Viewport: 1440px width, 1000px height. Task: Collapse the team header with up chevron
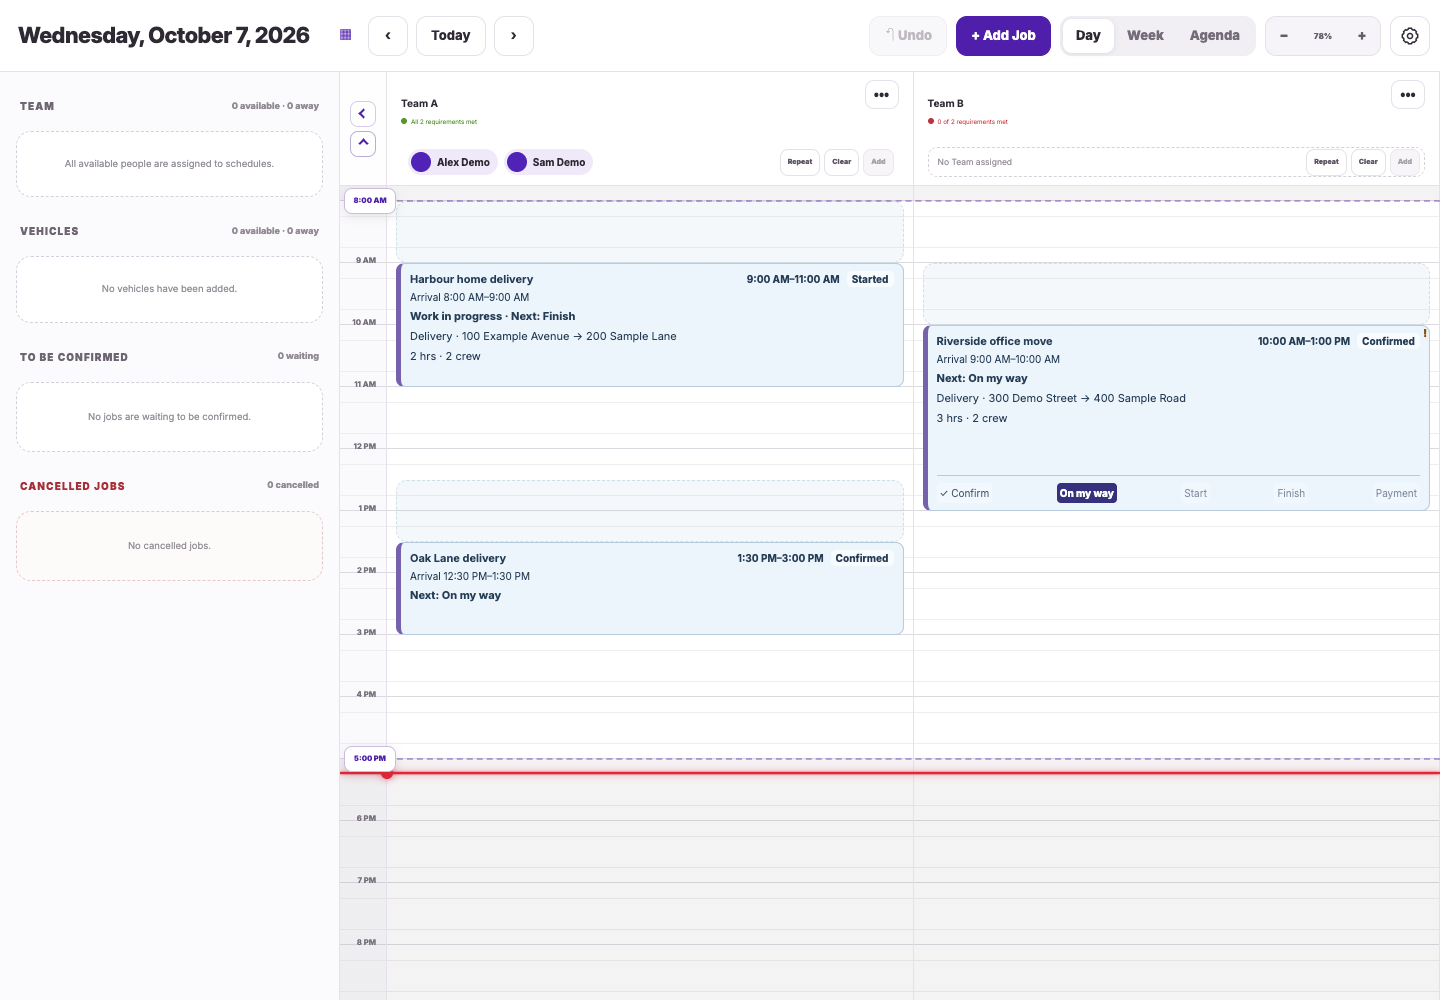click(363, 143)
